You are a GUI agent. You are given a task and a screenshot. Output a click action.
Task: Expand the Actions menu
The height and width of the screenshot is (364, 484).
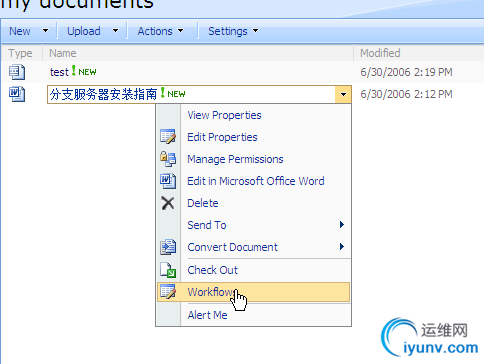point(161,31)
